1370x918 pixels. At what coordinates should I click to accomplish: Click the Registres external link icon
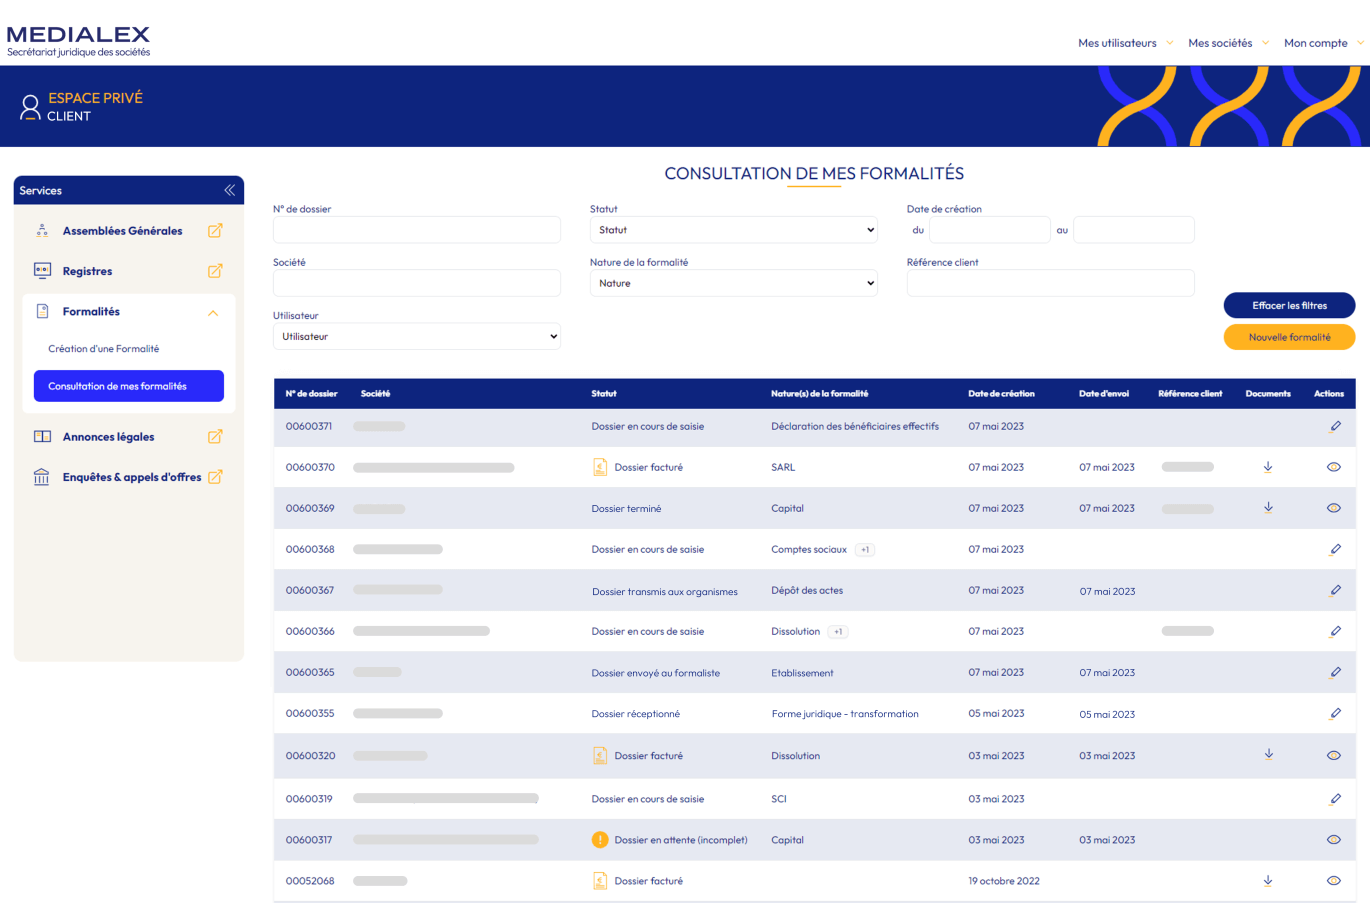point(215,271)
